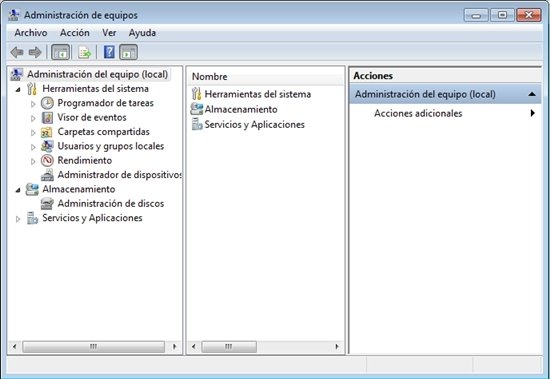
Task: Collapse the Herramientas del sistema node
Action: tap(18, 89)
